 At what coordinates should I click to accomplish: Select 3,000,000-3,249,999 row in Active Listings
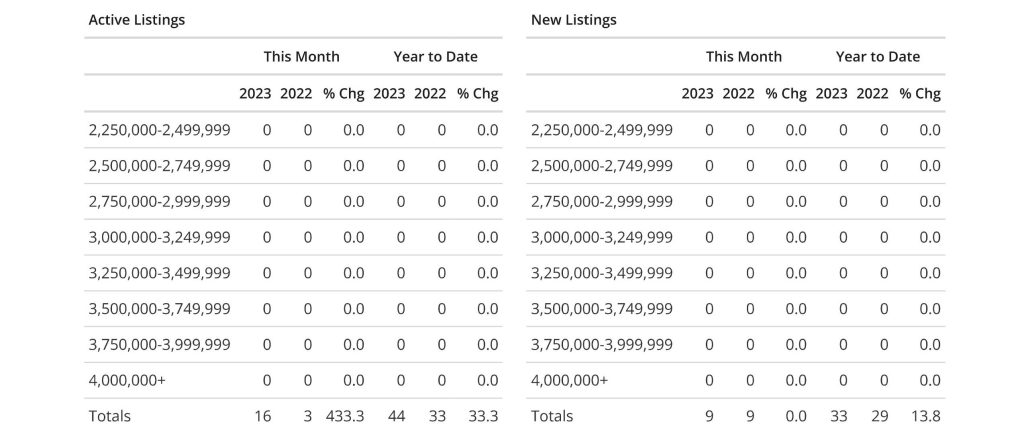coord(160,237)
